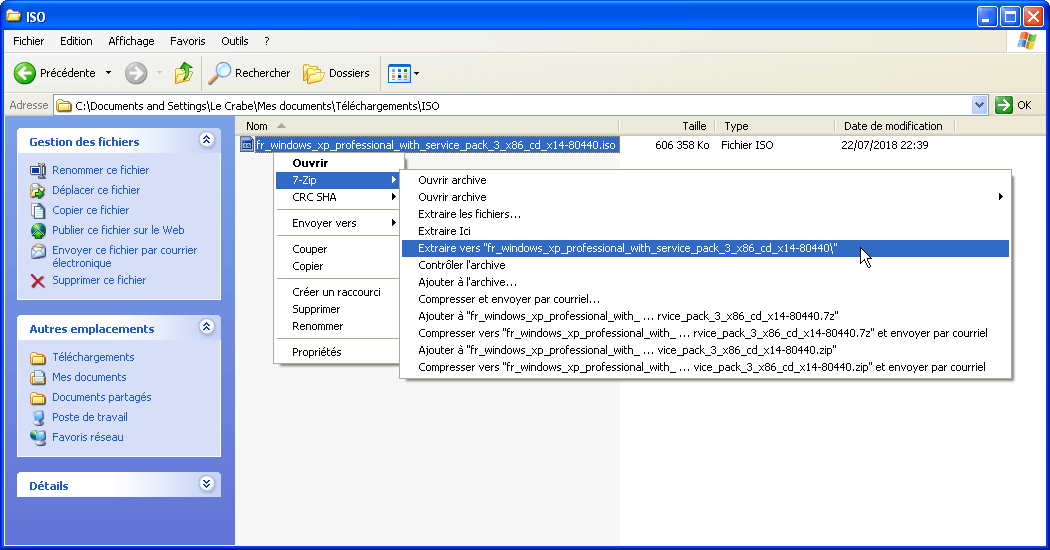Open Propriétés from the context menu
1050x550 pixels.
[x=337, y=352]
